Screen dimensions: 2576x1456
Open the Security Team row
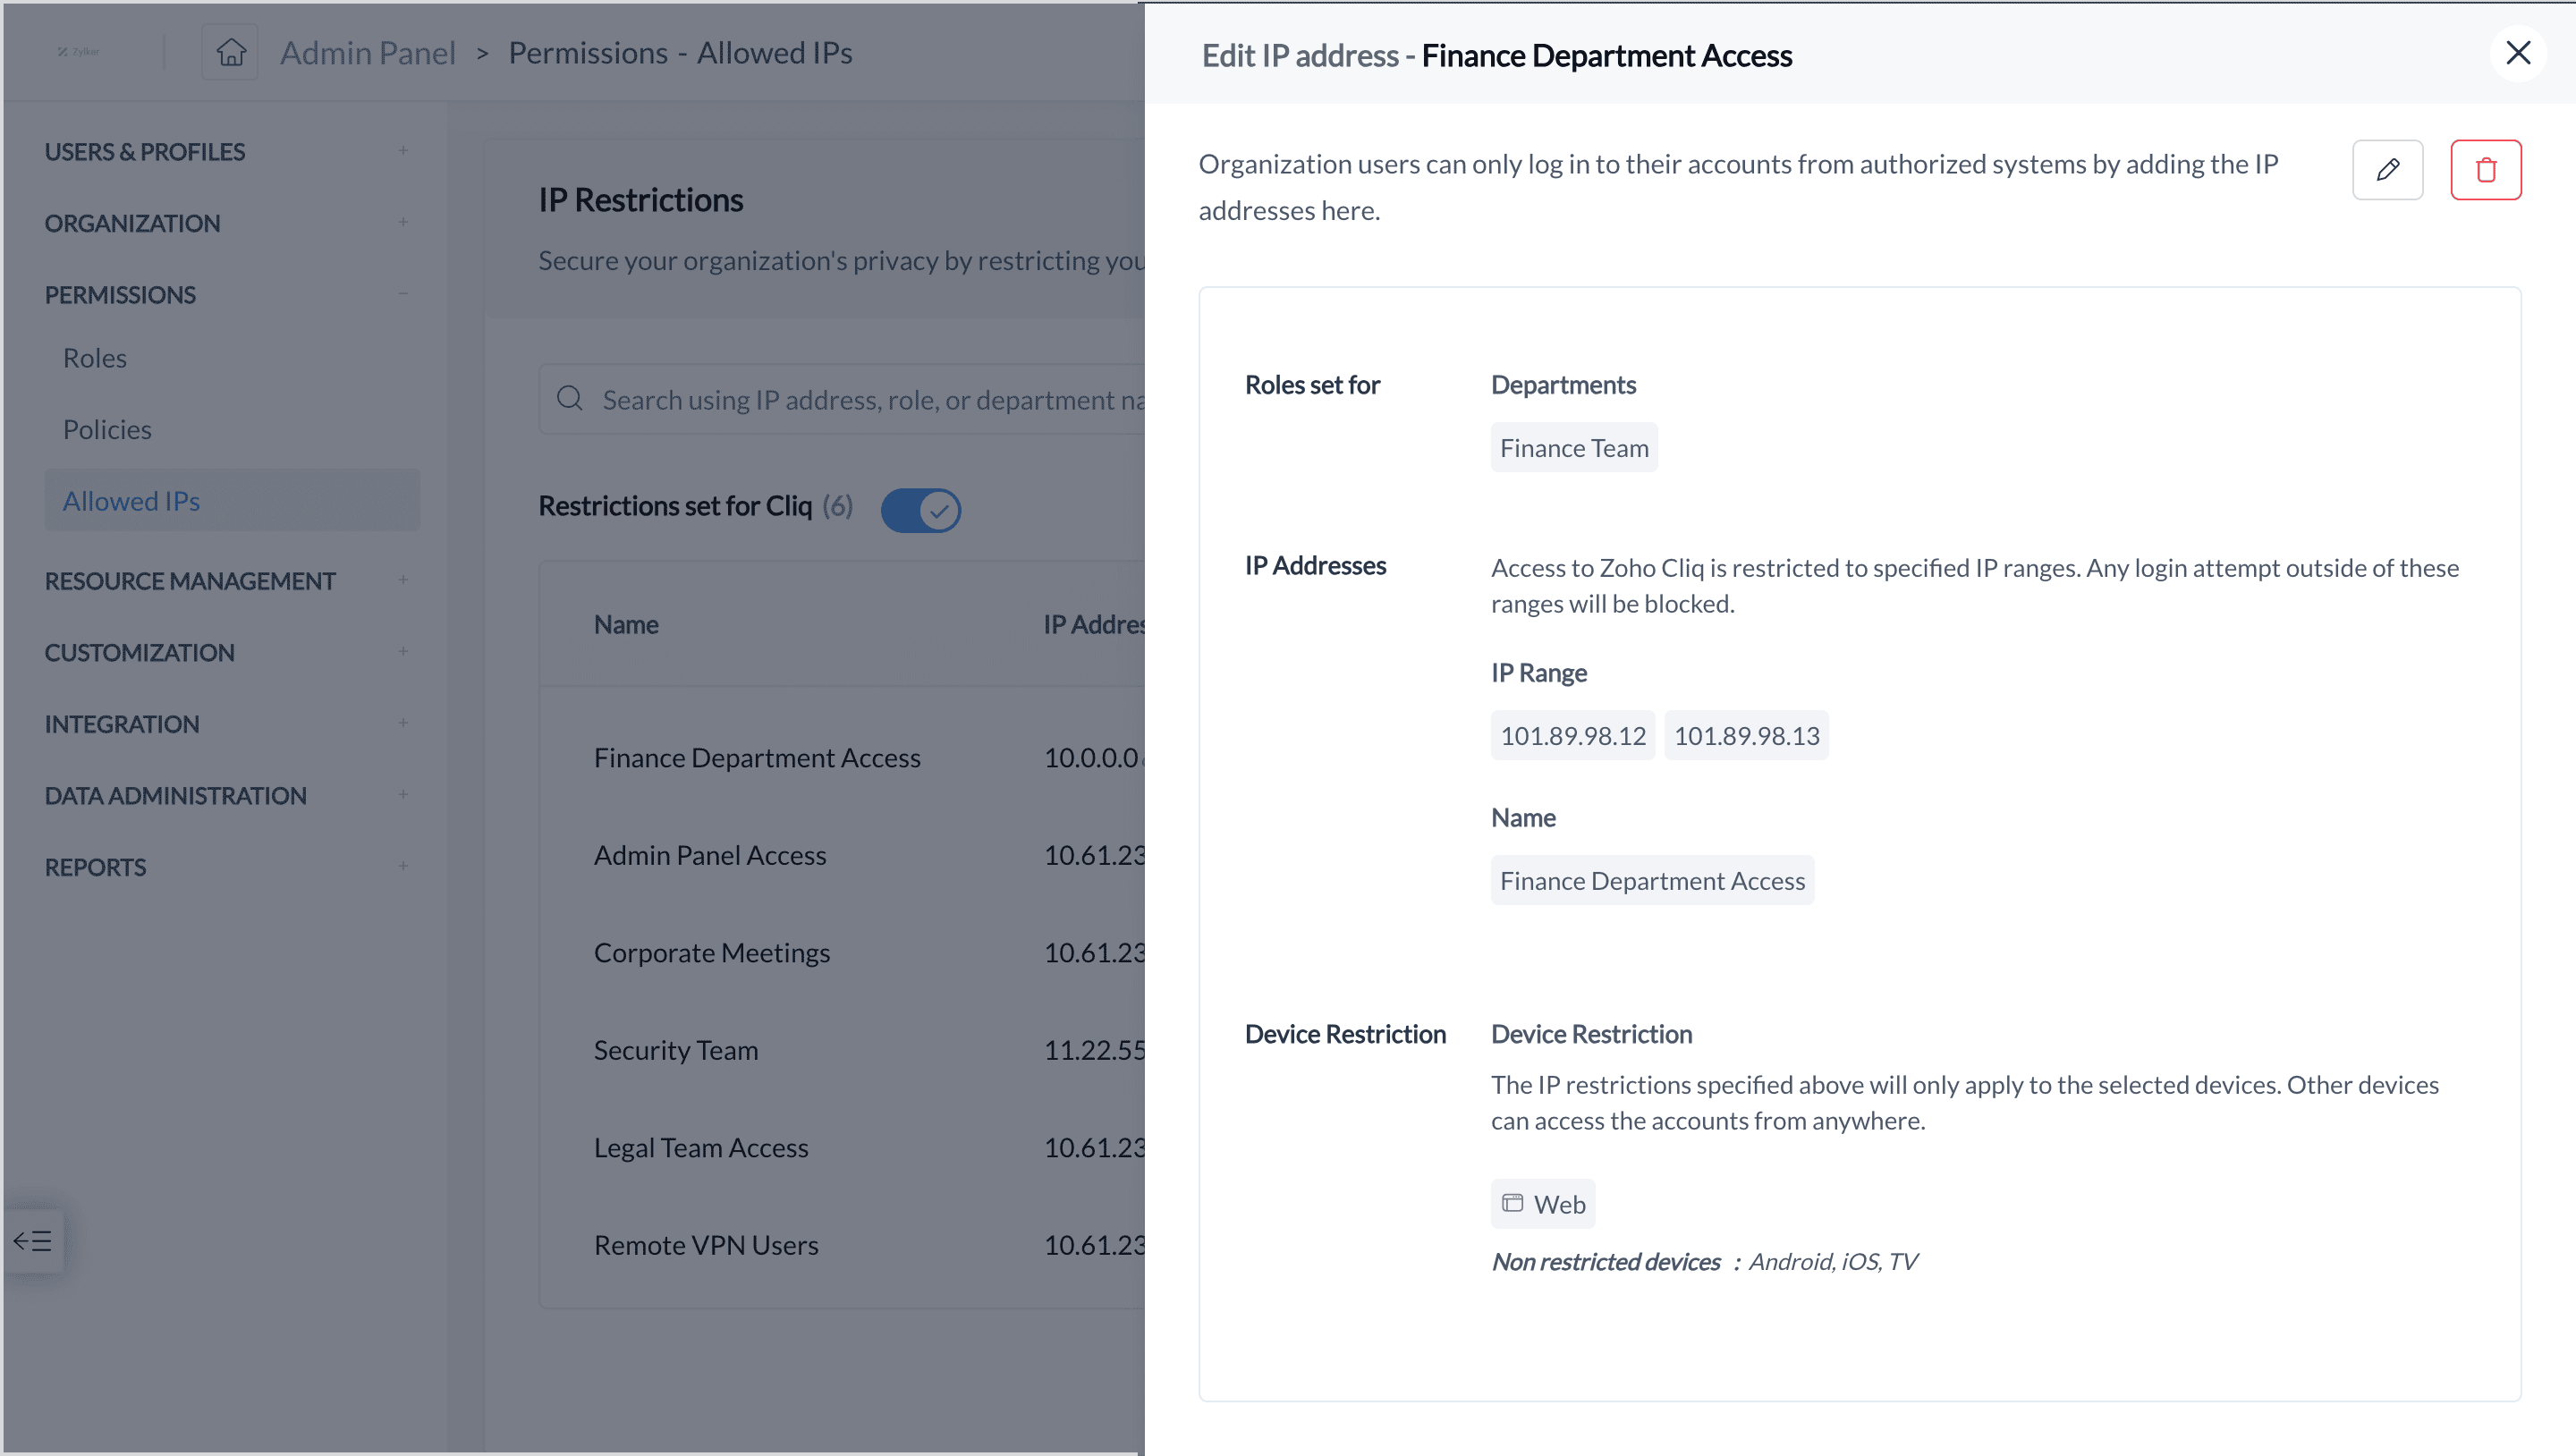click(676, 1050)
